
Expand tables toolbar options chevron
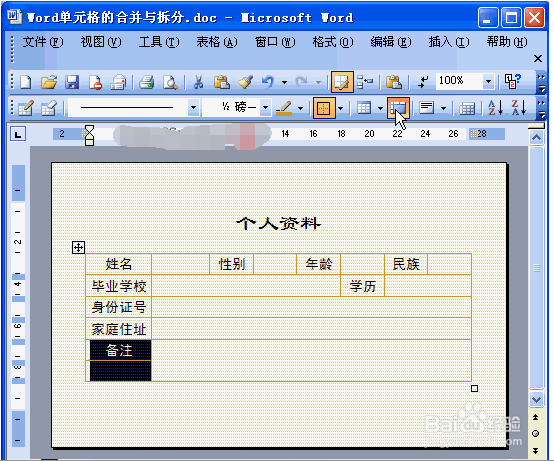point(541,108)
